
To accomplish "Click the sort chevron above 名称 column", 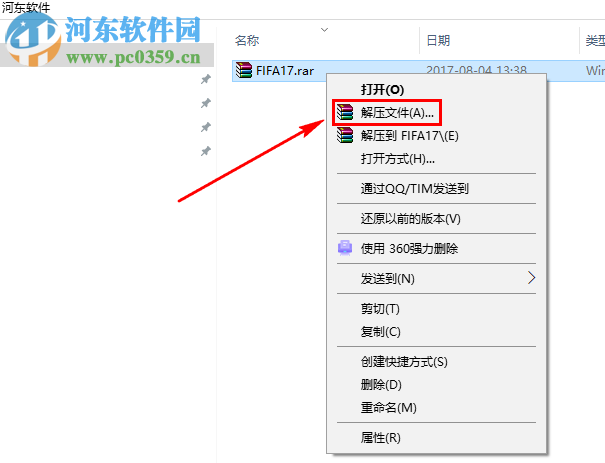I will coord(324,30).
